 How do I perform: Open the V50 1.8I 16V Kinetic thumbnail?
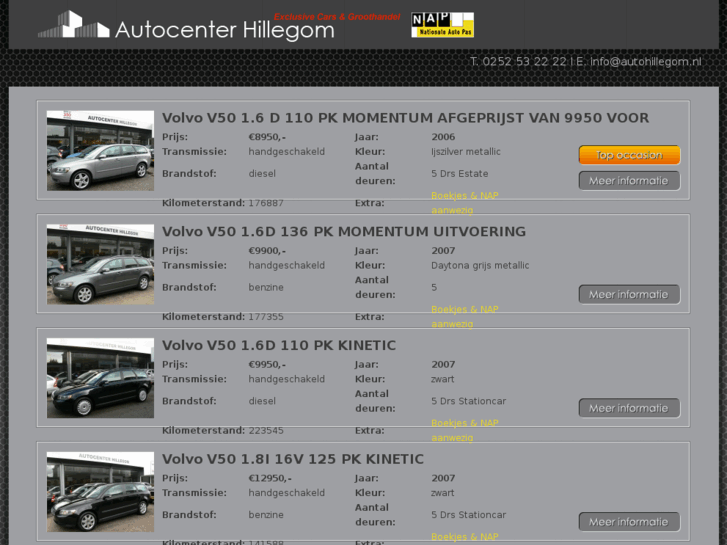click(100, 491)
